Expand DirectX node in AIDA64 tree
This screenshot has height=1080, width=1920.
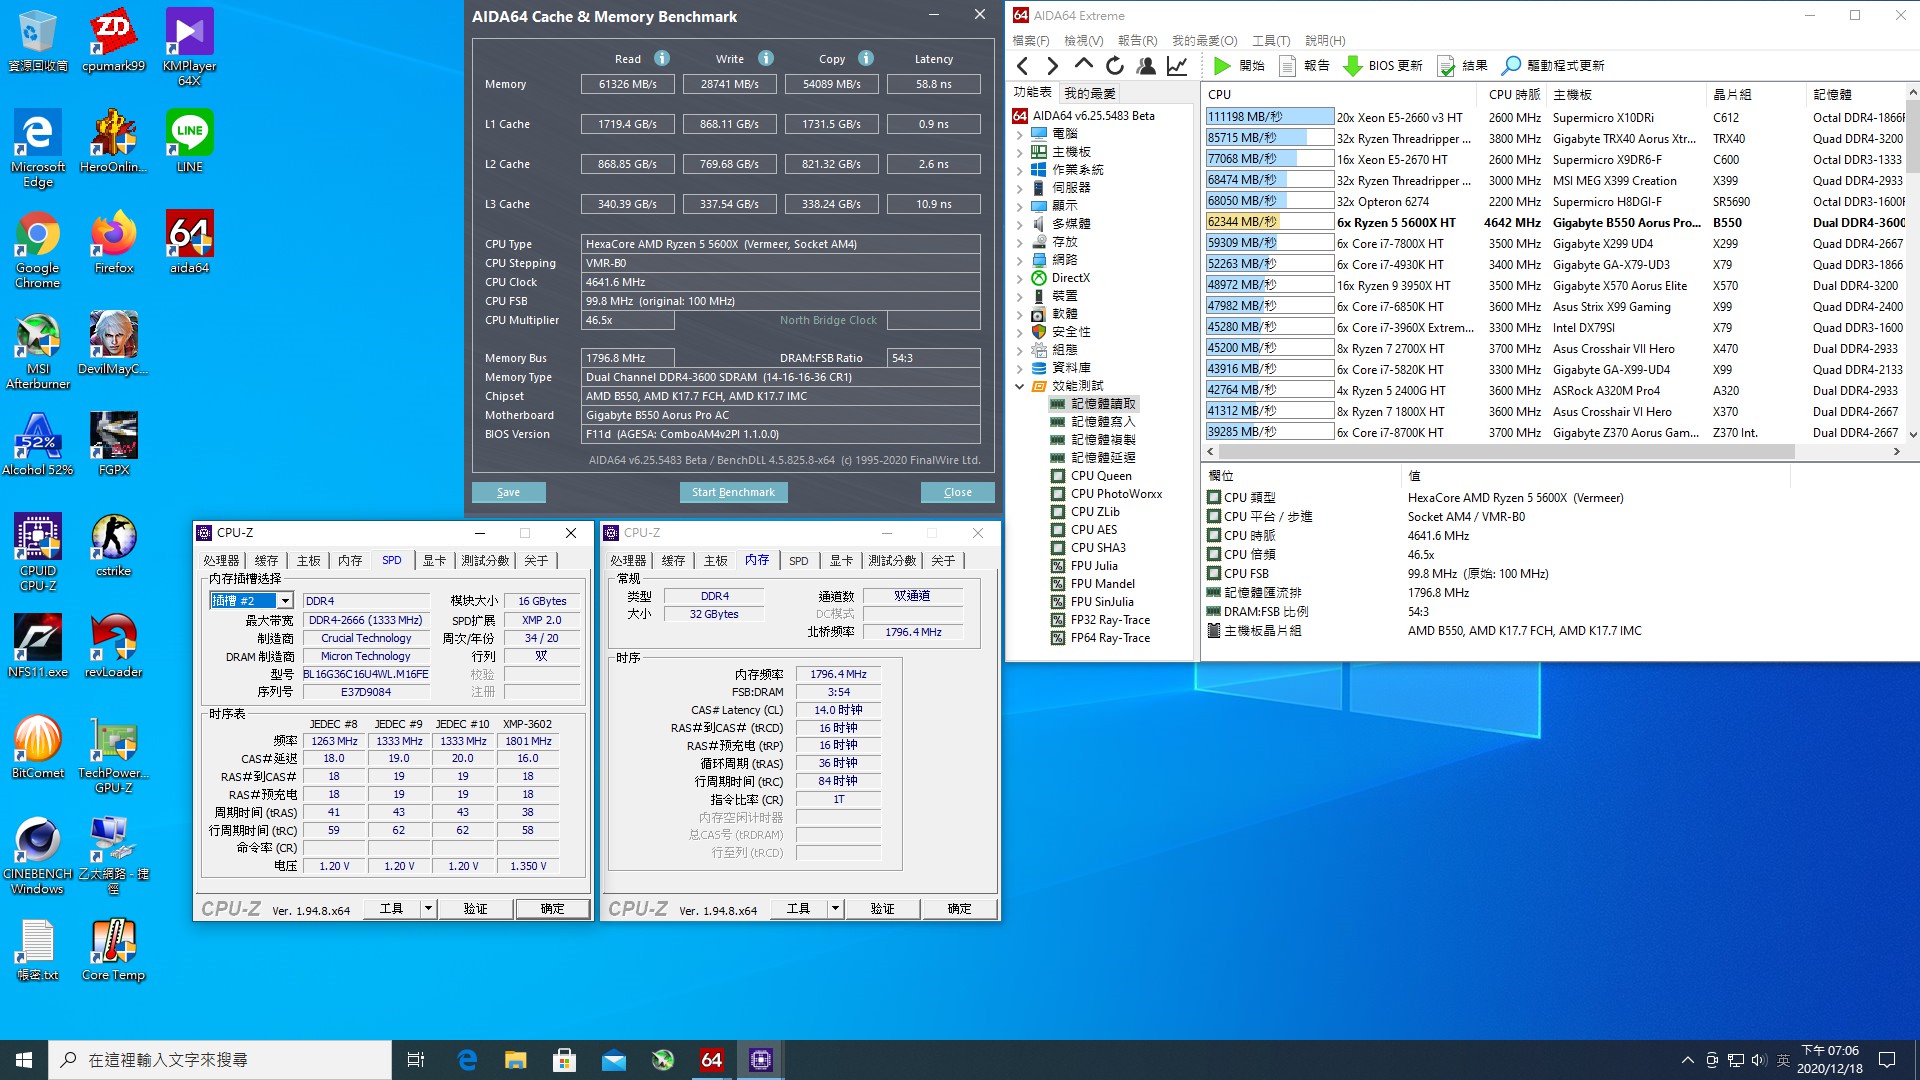[1019, 278]
